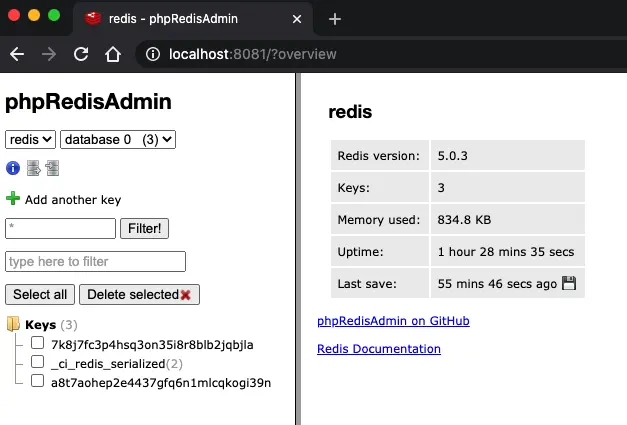Go to the browser home icon
Image resolution: width=627 pixels, height=425 pixels.
click(x=113, y=54)
